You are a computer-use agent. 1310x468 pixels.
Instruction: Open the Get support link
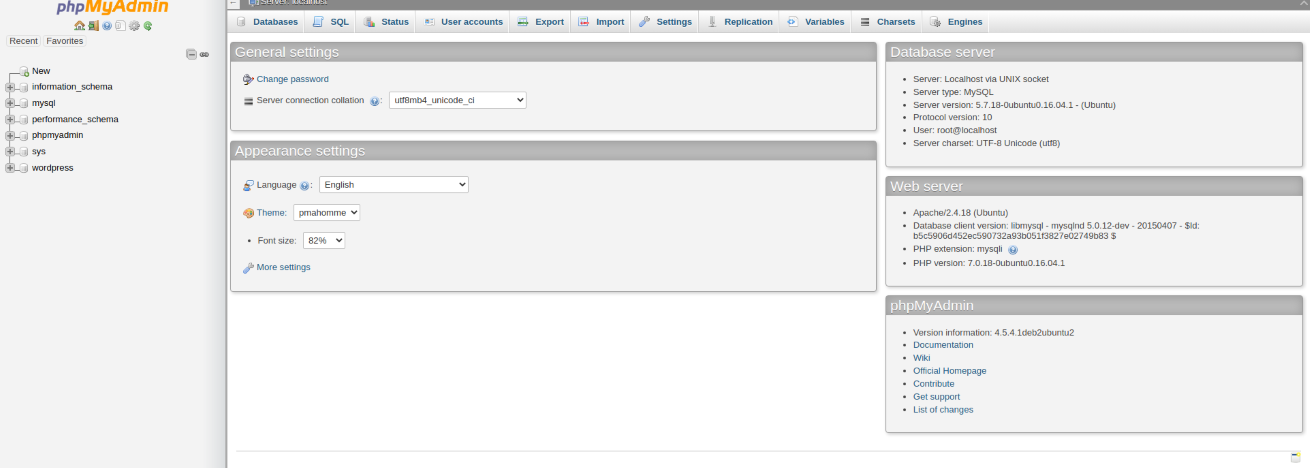tap(936, 397)
